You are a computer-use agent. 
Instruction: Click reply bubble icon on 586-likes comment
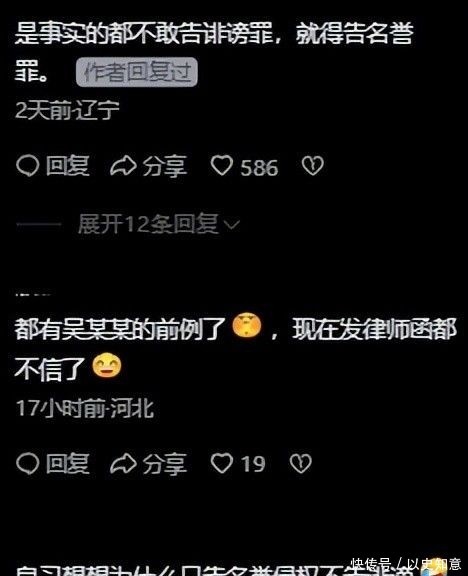(x=28, y=166)
